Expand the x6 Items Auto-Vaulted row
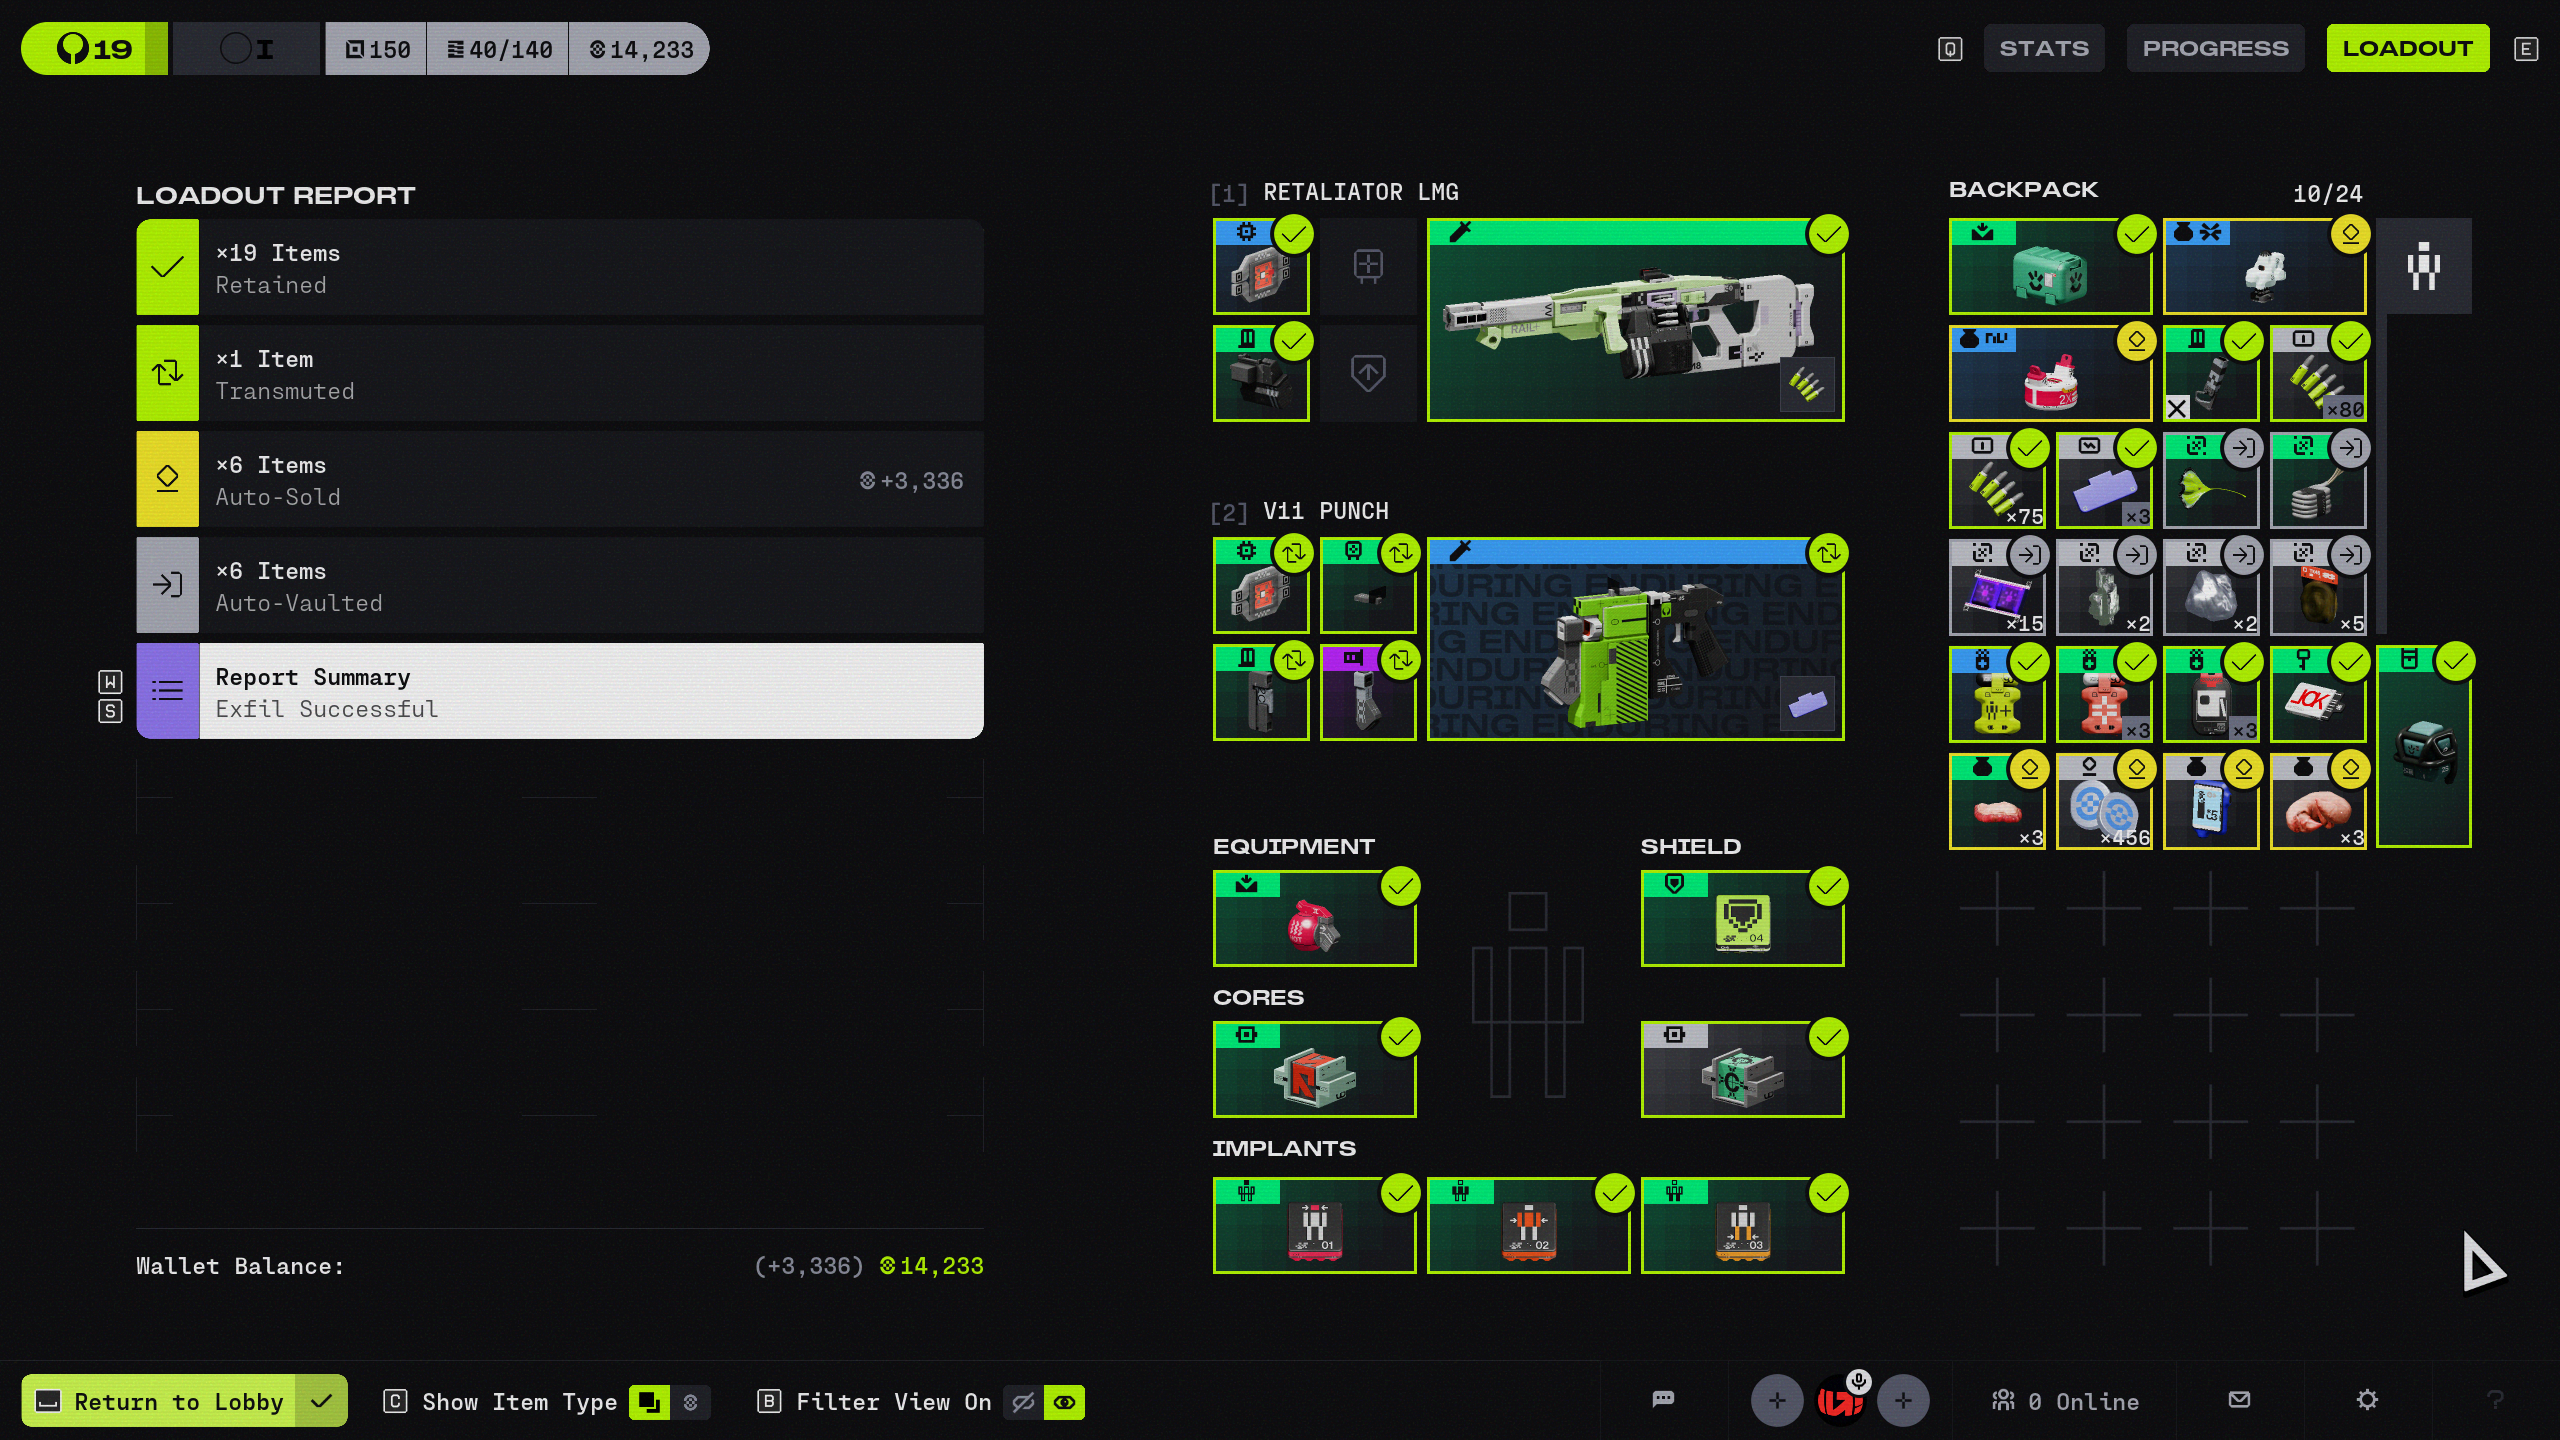The width and height of the screenshot is (2560, 1440). 560,586
